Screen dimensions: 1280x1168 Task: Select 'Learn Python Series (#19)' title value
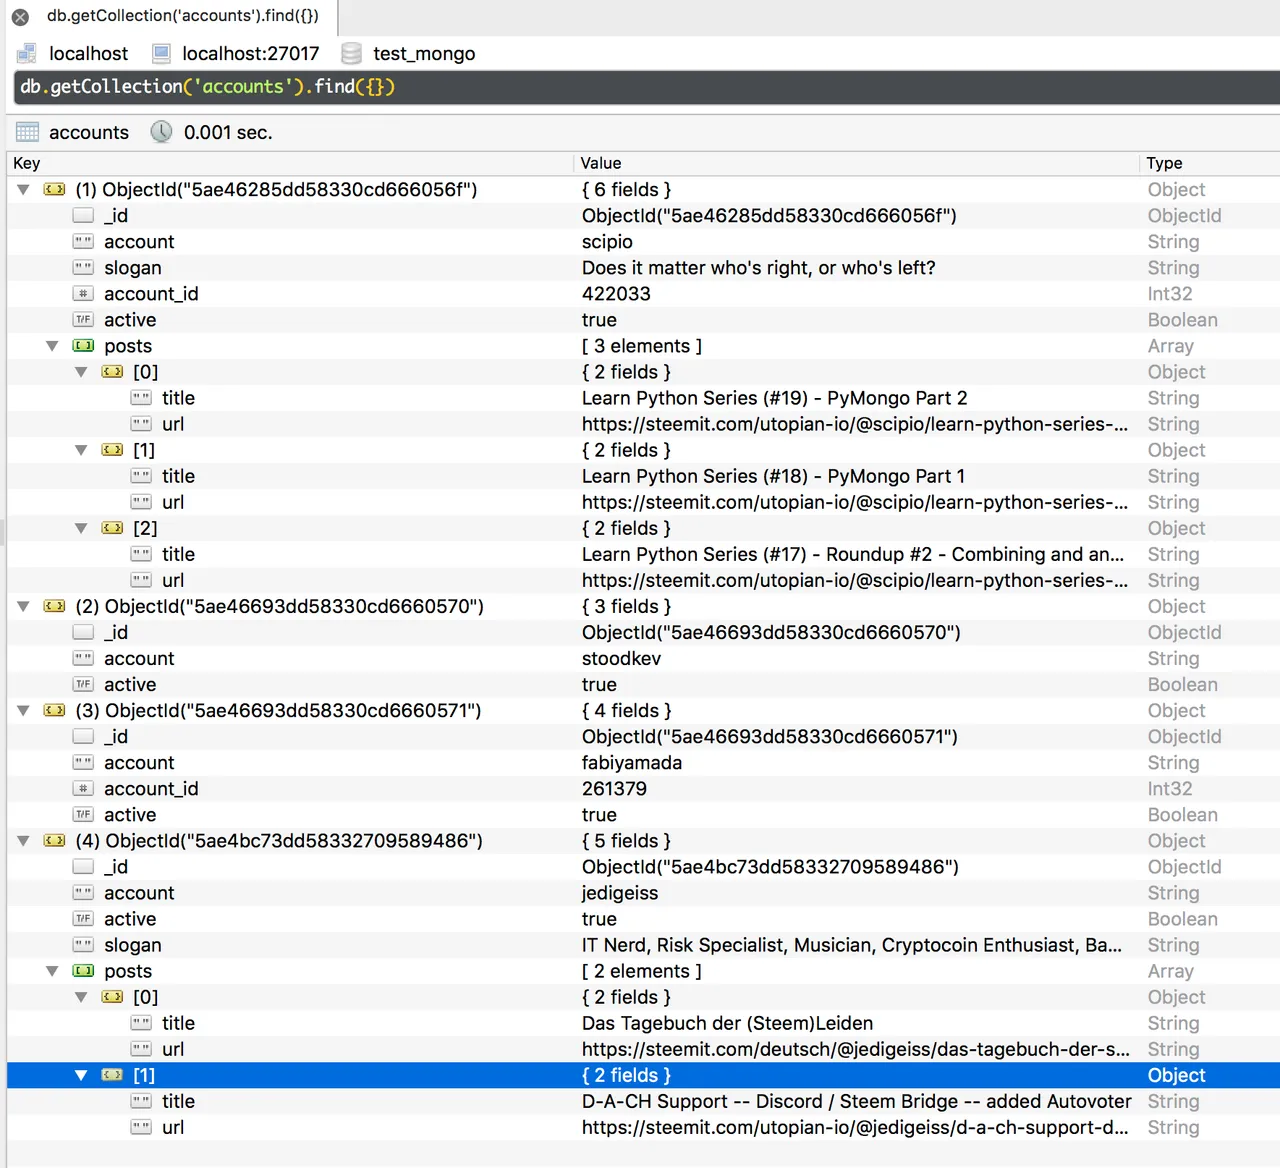pos(775,398)
